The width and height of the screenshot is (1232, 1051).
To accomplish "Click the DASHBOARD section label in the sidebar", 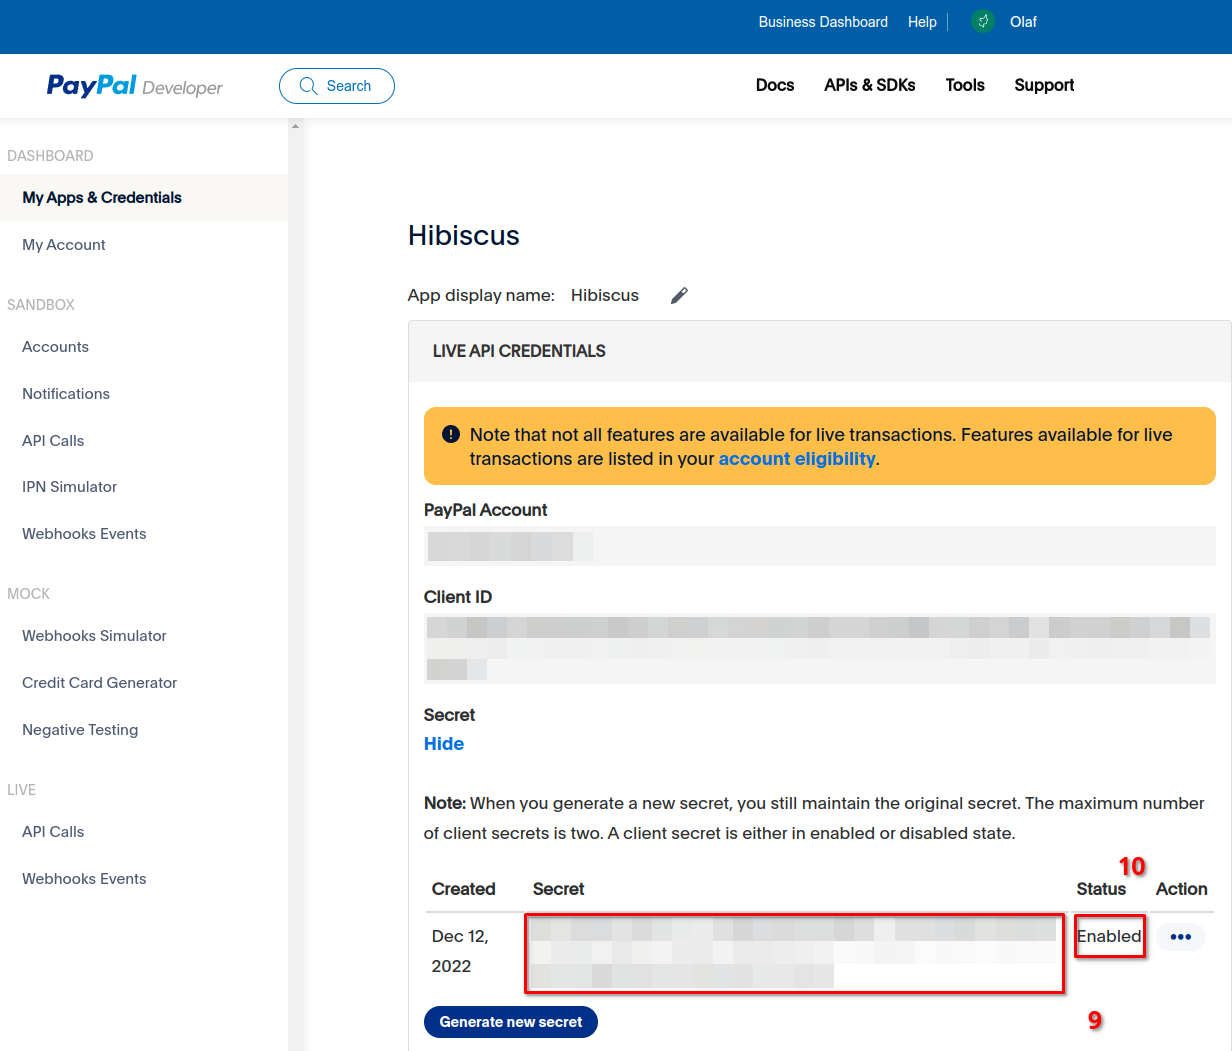I will tap(50, 156).
